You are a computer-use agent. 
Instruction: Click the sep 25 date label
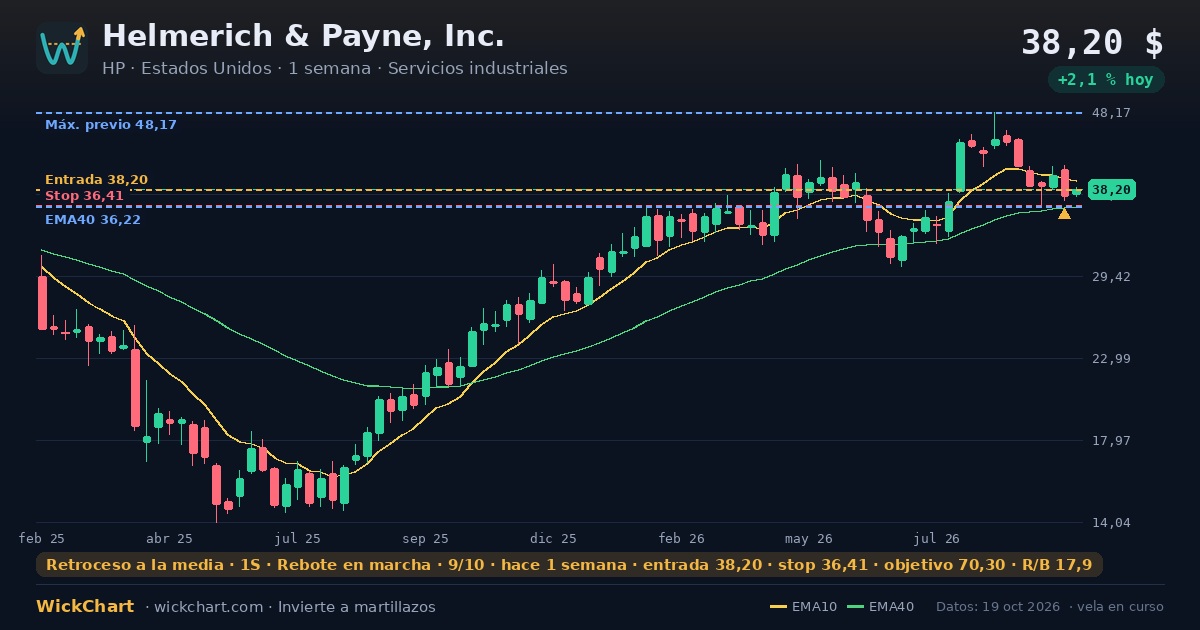coord(425,539)
